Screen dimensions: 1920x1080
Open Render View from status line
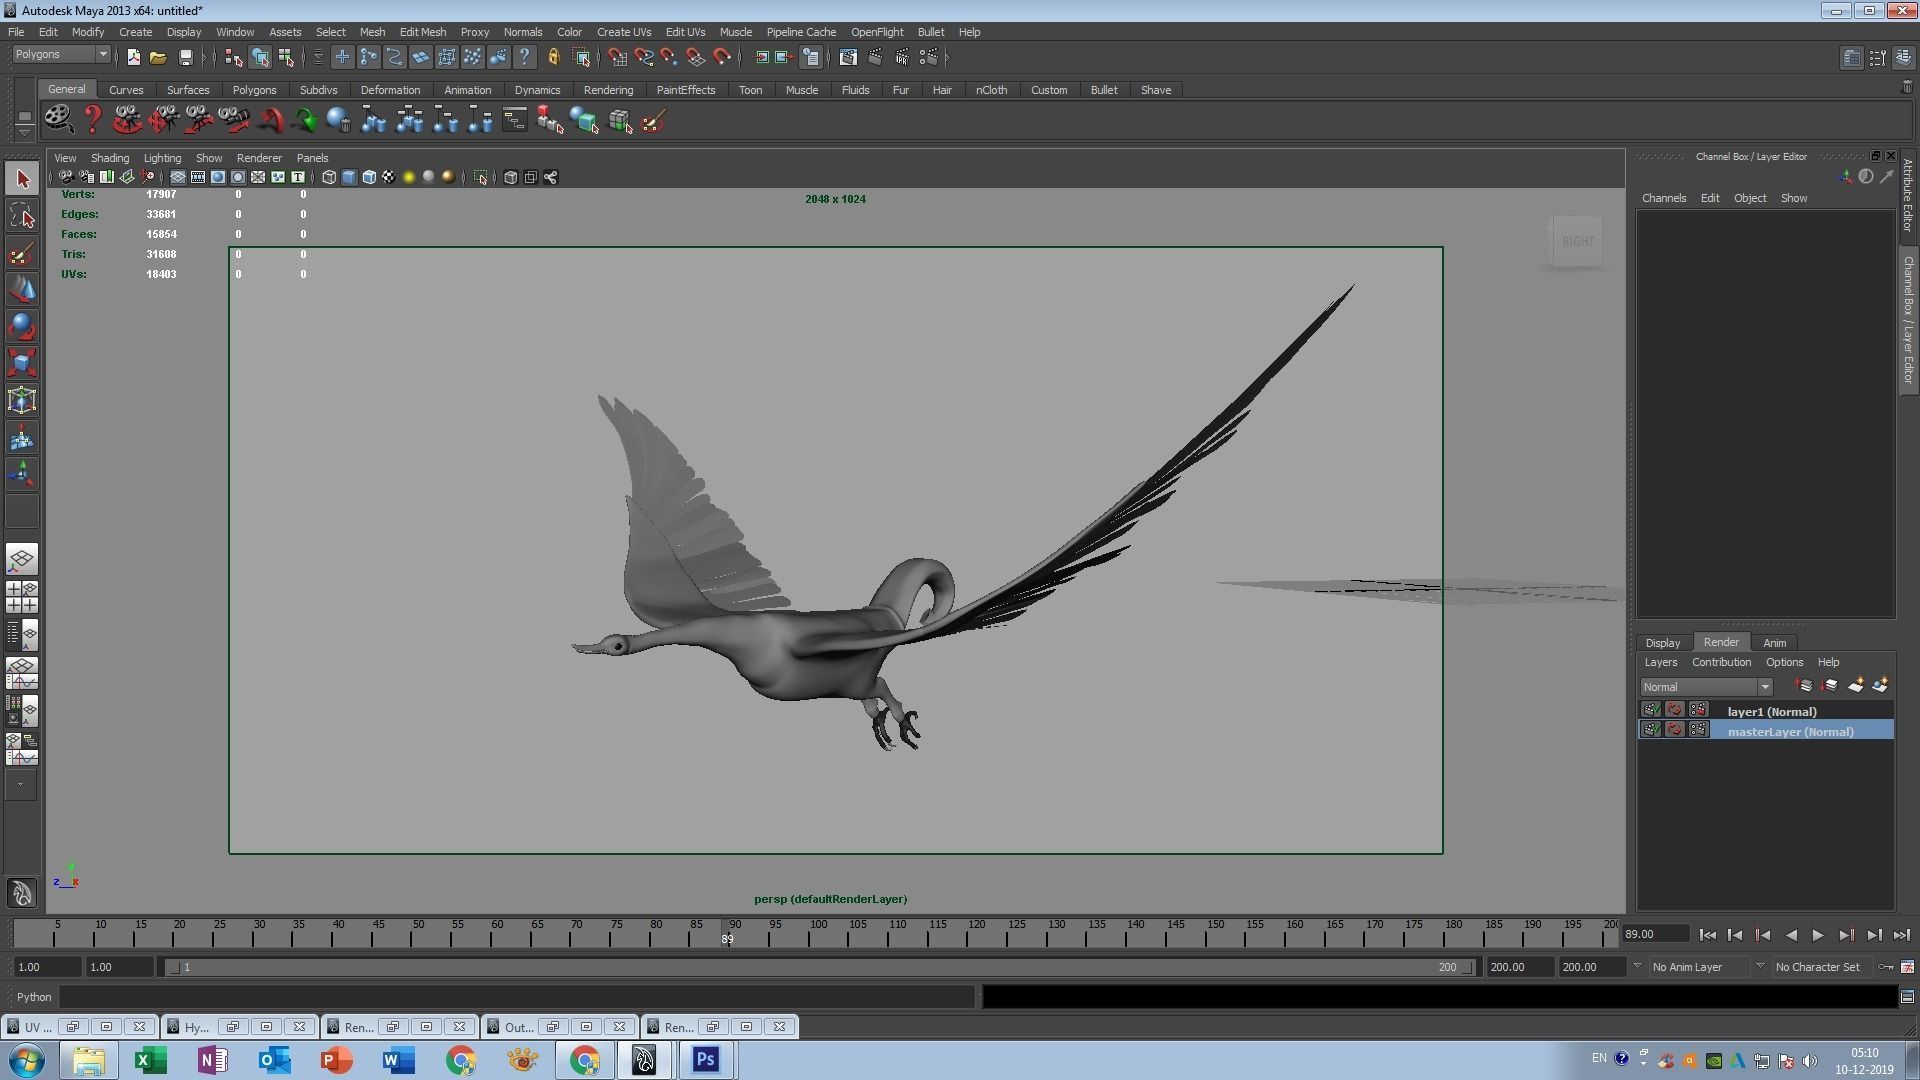tap(848, 57)
